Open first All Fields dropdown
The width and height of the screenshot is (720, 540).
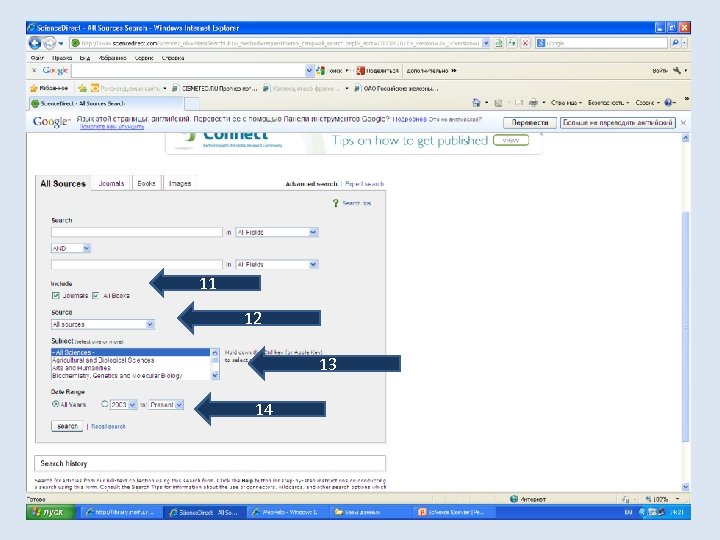[277, 232]
